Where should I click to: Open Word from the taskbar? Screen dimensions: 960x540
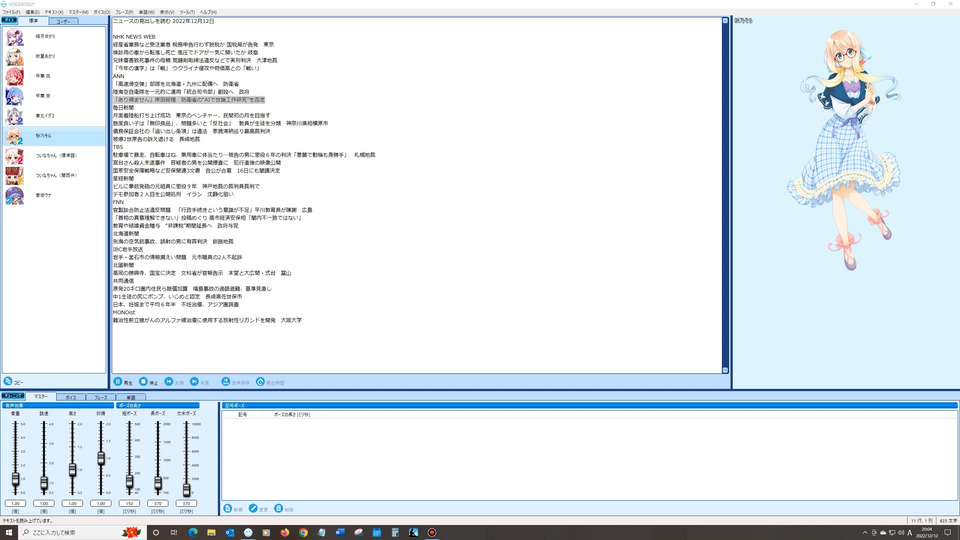pyautogui.click(x=340, y=532)
